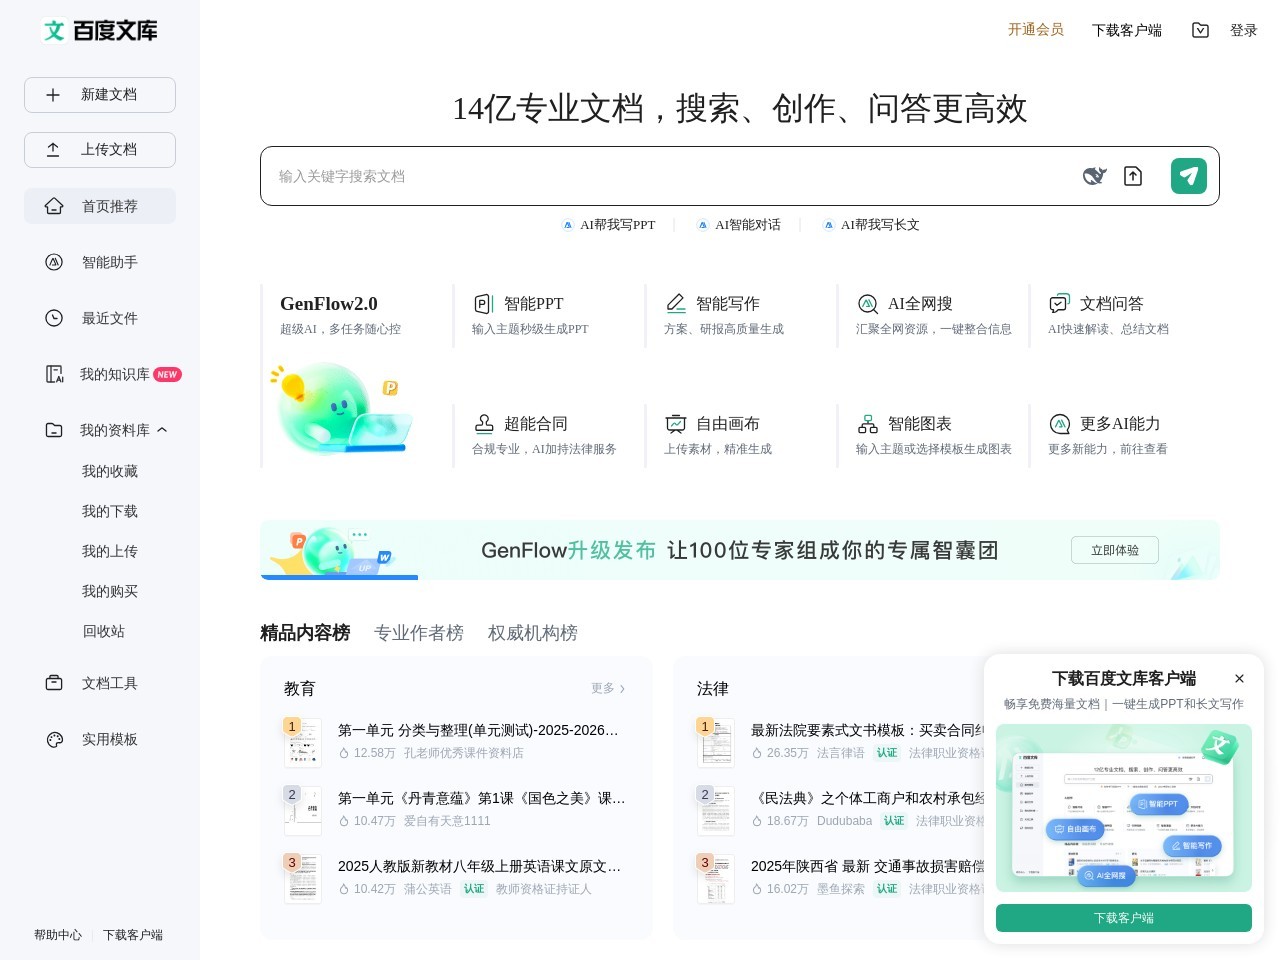Screen dimensions: 1280x960
Task: Click the green send search button
Action: tap(1188, 176)
